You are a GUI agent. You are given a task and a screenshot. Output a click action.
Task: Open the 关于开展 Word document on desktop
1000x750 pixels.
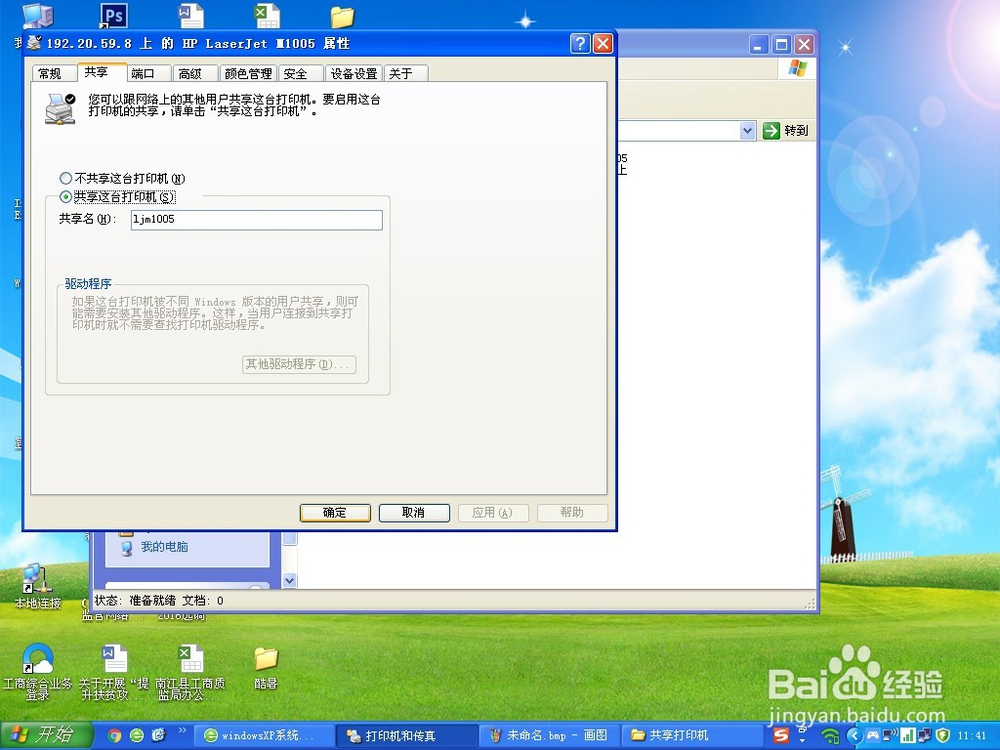coord(114,672)
